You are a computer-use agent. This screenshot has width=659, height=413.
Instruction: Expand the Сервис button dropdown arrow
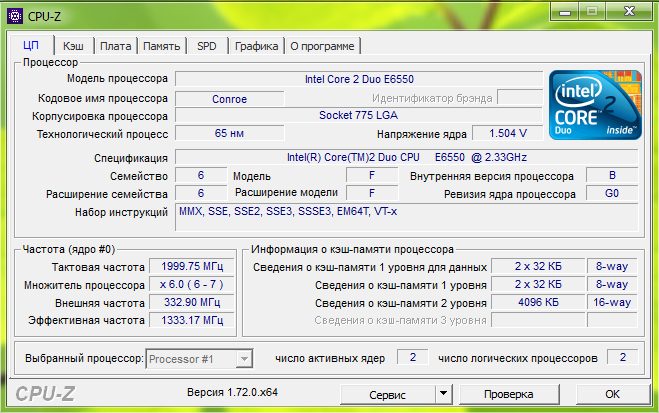(x=443, y=394)
